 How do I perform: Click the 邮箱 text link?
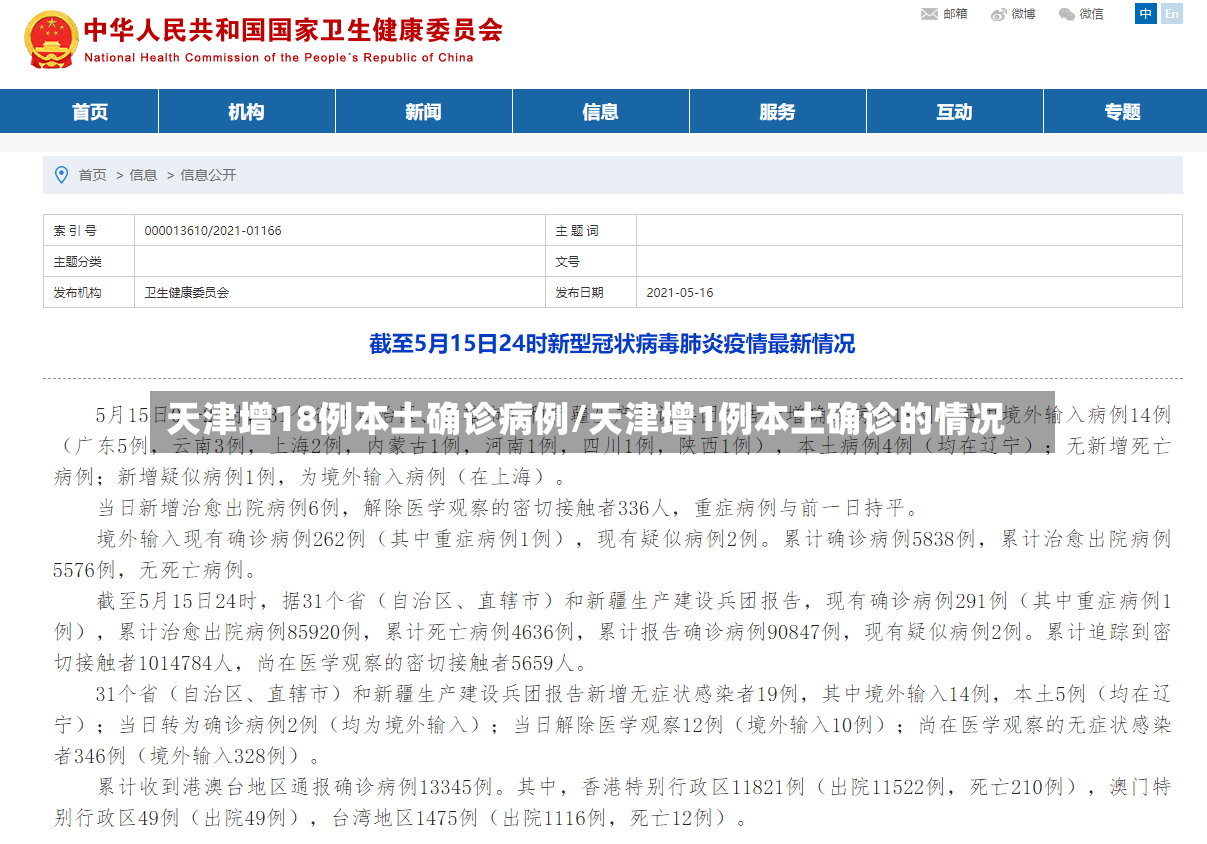click(955, 14)
